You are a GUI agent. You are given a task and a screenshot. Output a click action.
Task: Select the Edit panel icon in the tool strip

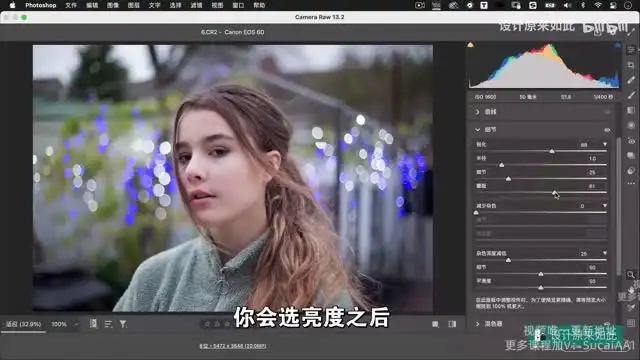pyautogui.click(x=631, y=50)
